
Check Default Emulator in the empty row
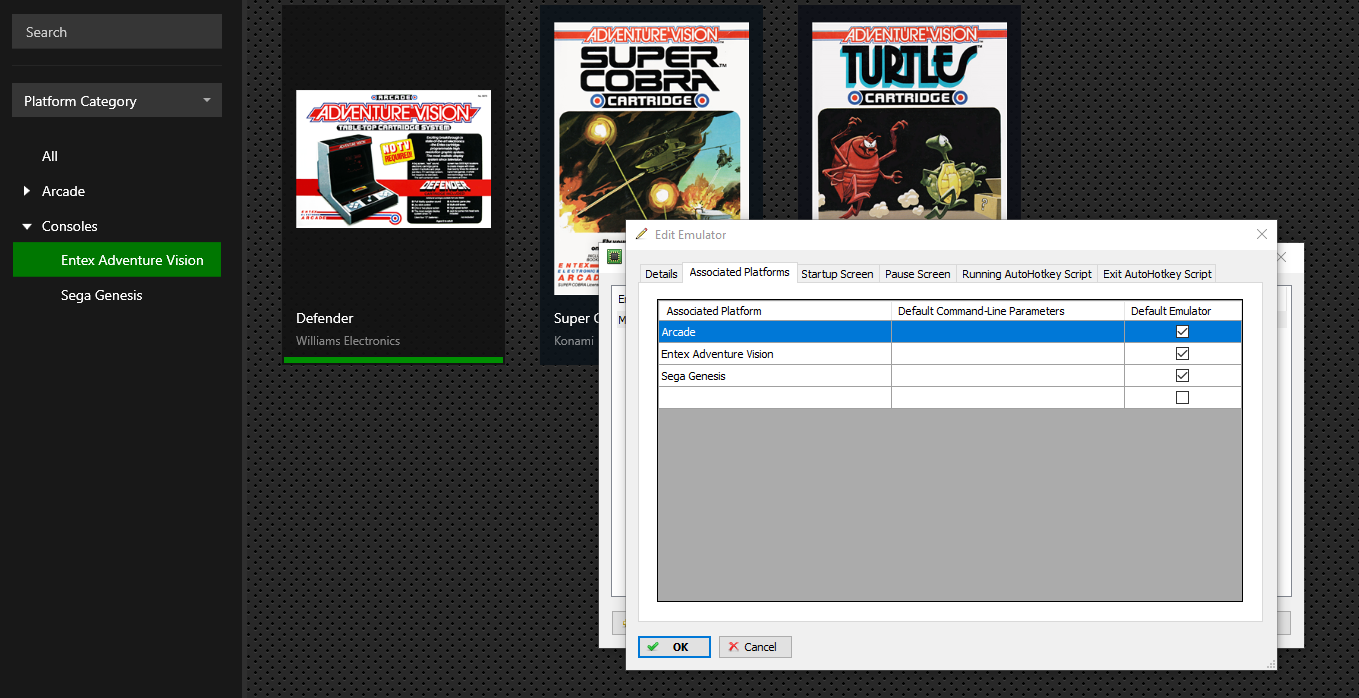coord(1183,398)
